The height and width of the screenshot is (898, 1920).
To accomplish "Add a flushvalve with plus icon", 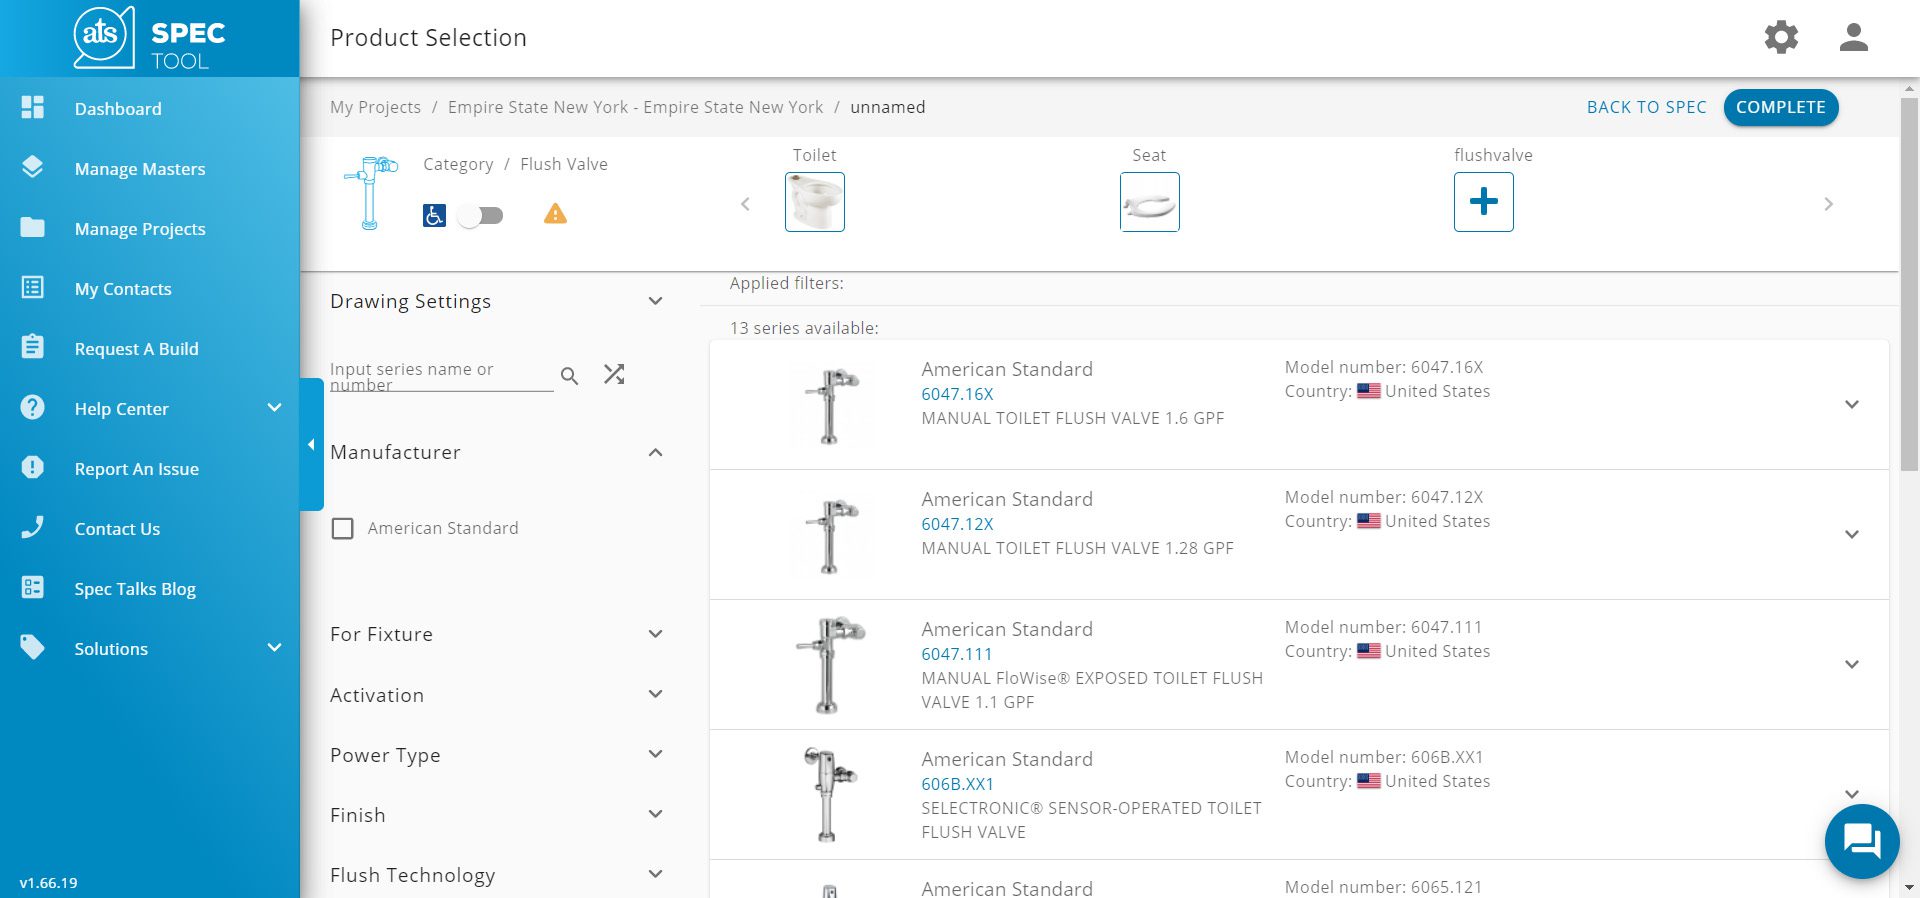I will pyautogui.click(x=1484, y=202).
